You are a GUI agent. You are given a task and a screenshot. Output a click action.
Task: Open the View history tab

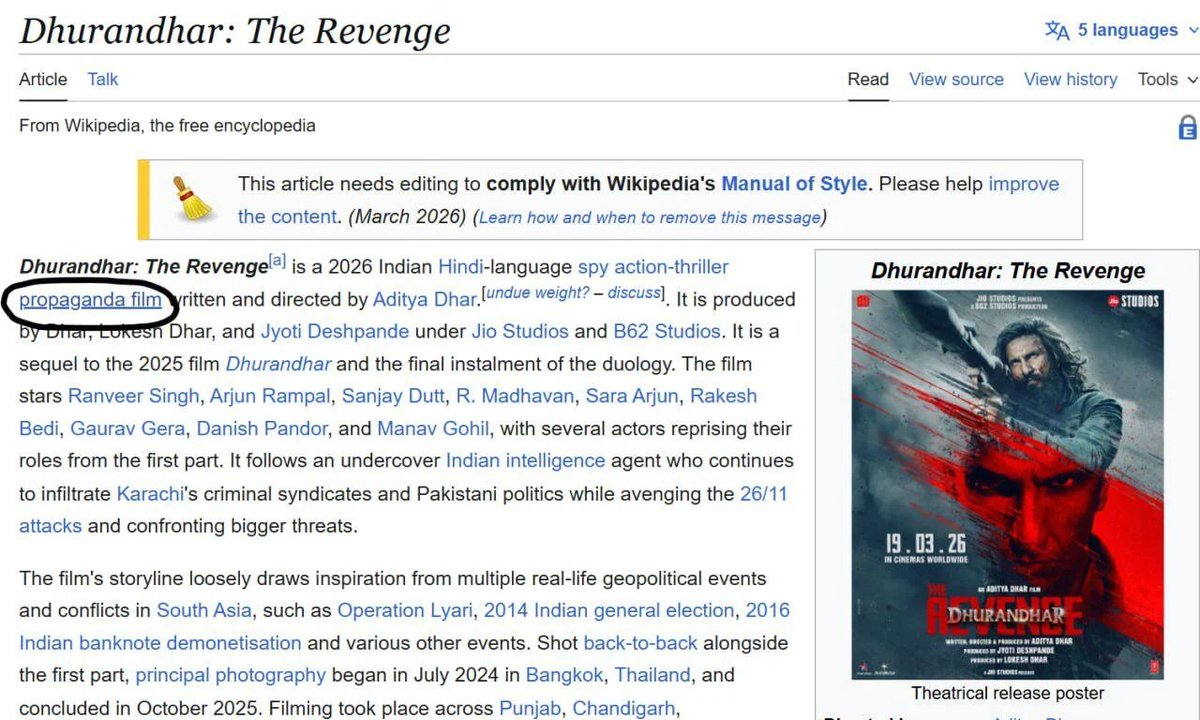pyautogui.click(x=1070, y=79)
